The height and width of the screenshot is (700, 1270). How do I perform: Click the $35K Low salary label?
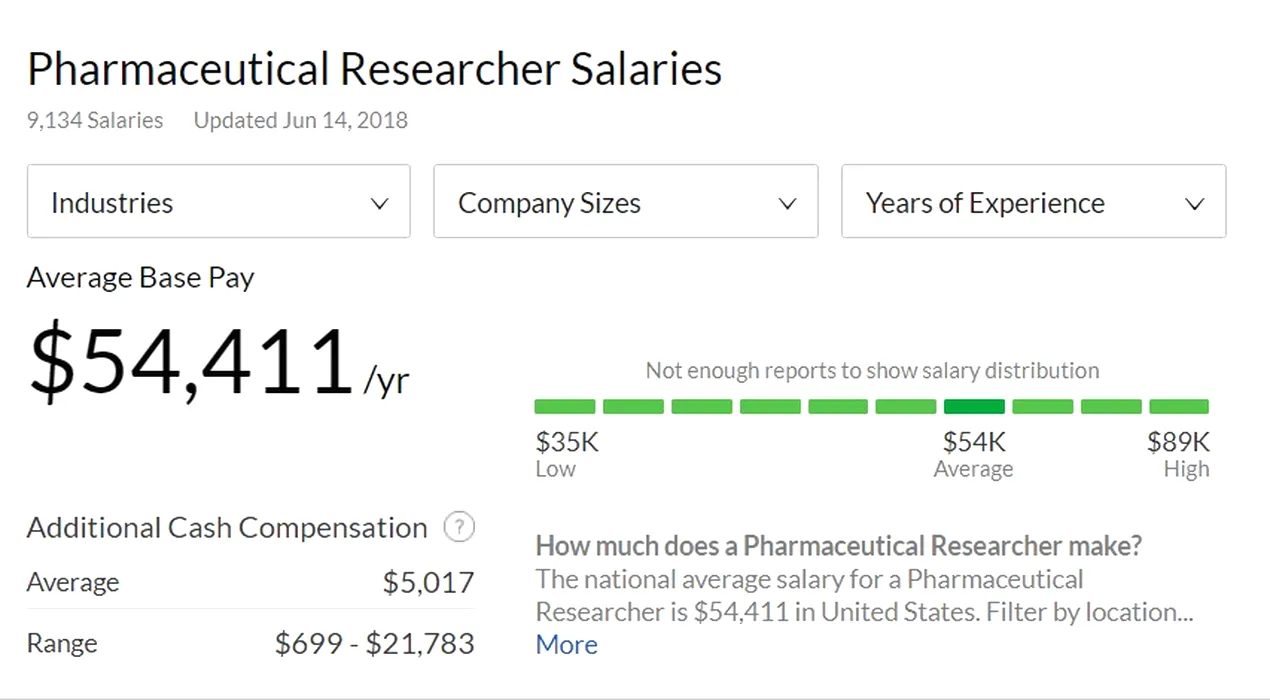click(x=567, y=442)
